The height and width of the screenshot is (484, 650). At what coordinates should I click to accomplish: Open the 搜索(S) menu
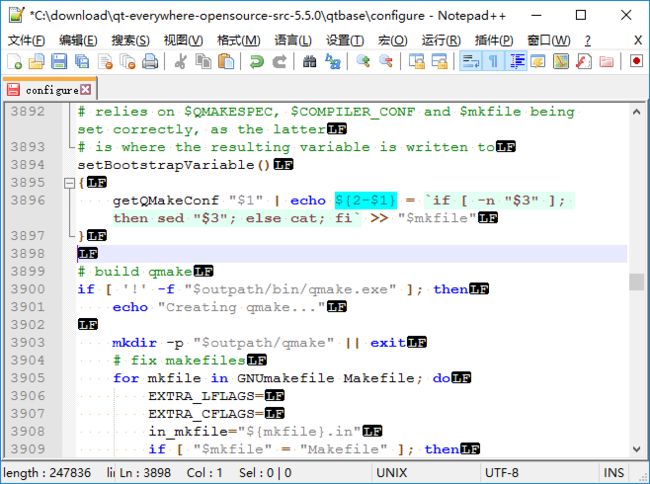[130, 40]
